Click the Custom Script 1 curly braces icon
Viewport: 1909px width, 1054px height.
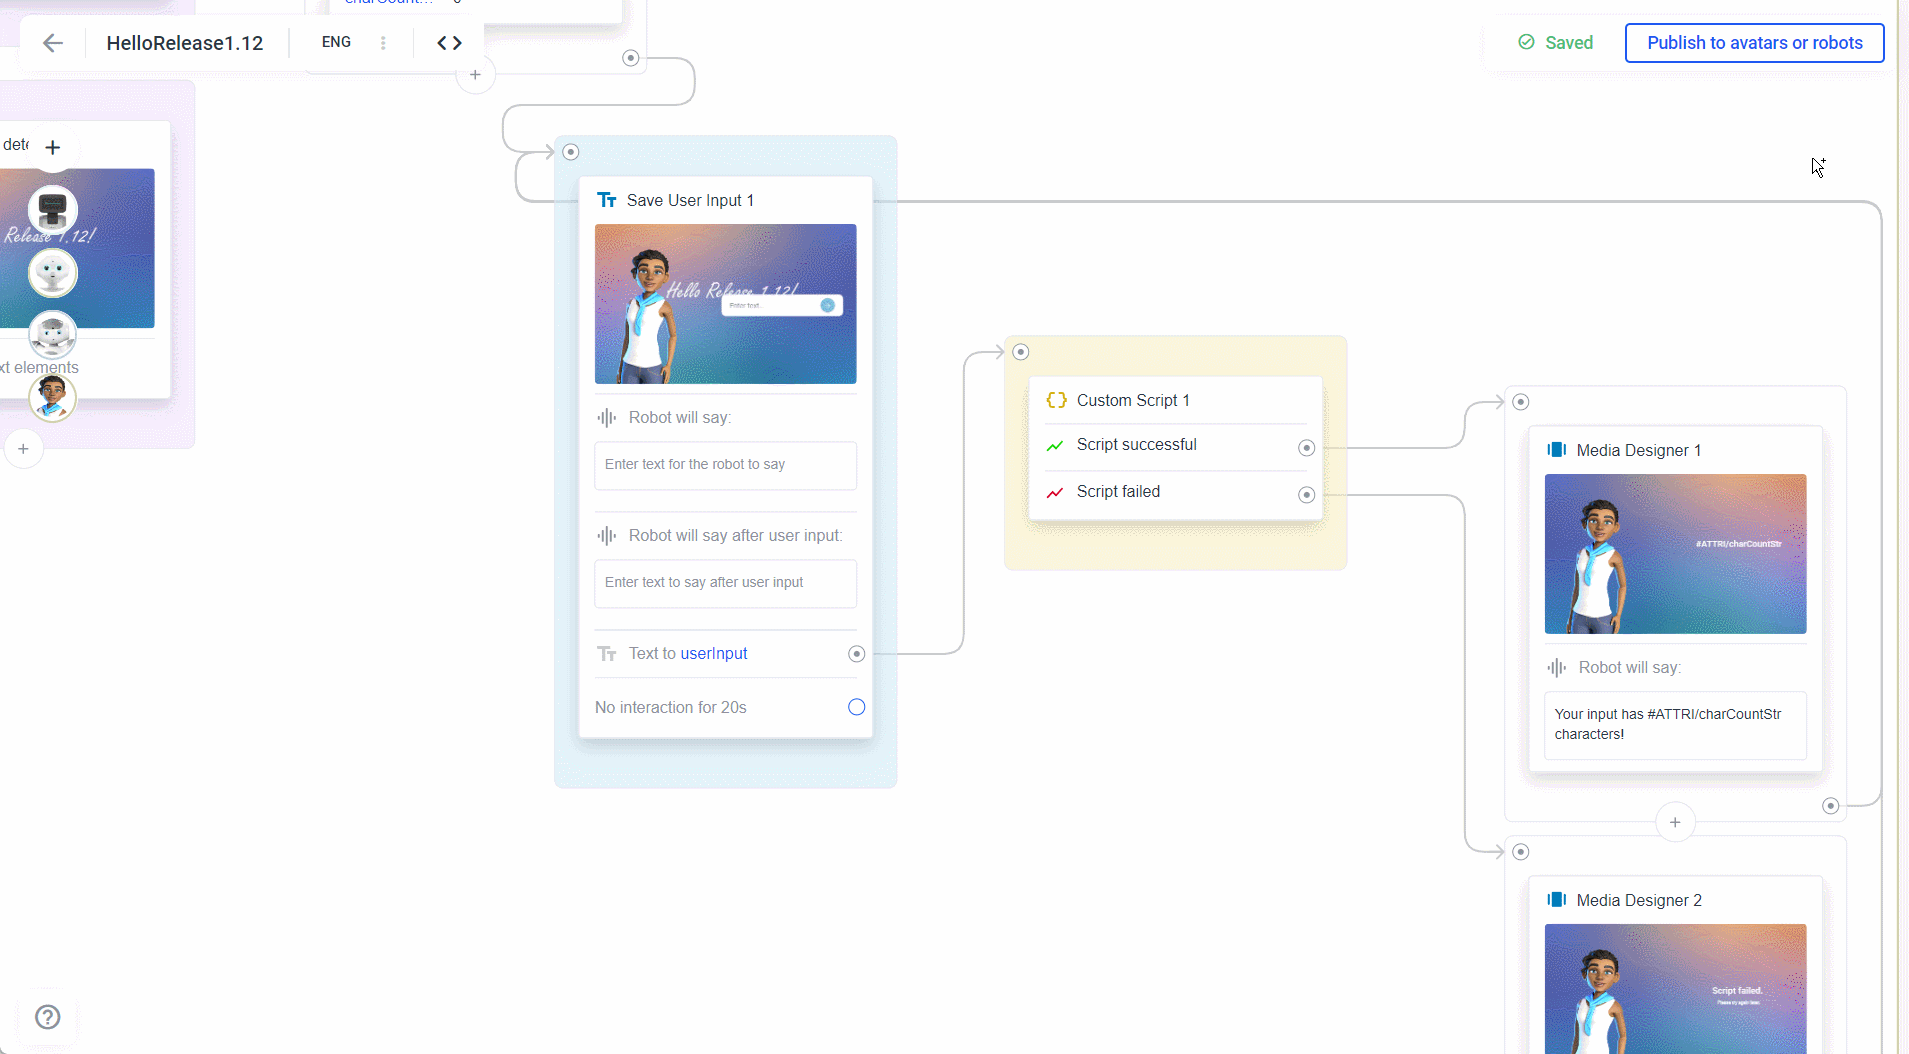pos(1056,400)
